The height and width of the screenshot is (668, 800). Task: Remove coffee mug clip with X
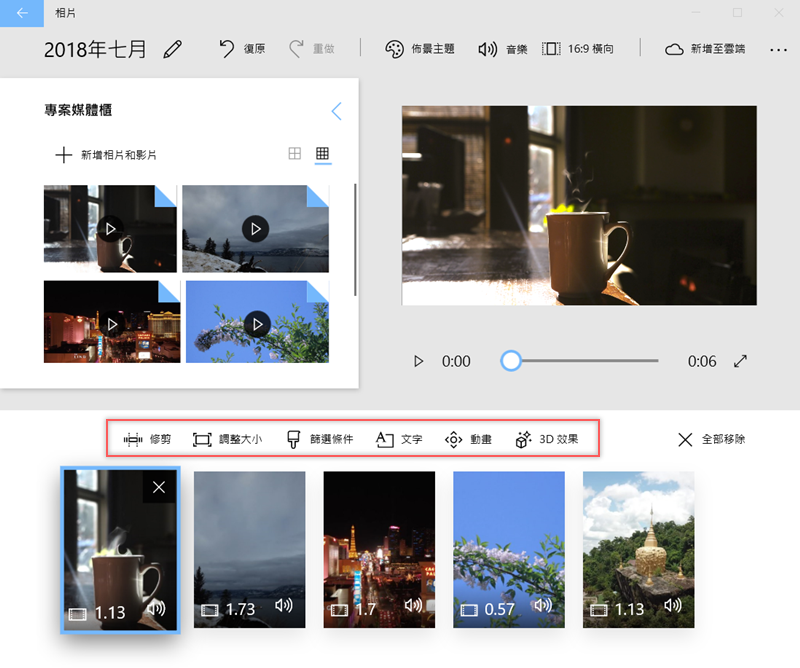point(159,487)
